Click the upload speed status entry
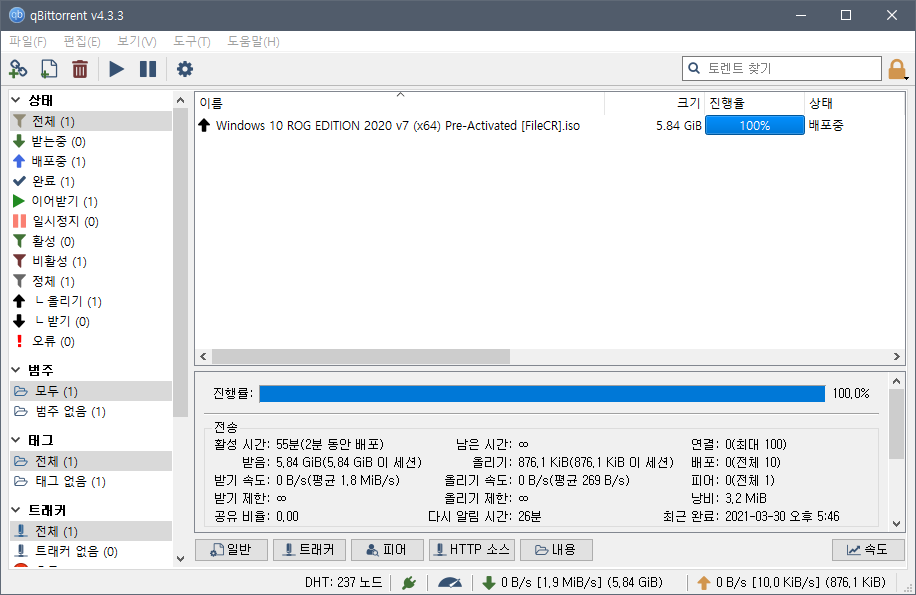This screenshot has height=595, width=916. pyautogui.click(x=792, y=582)
